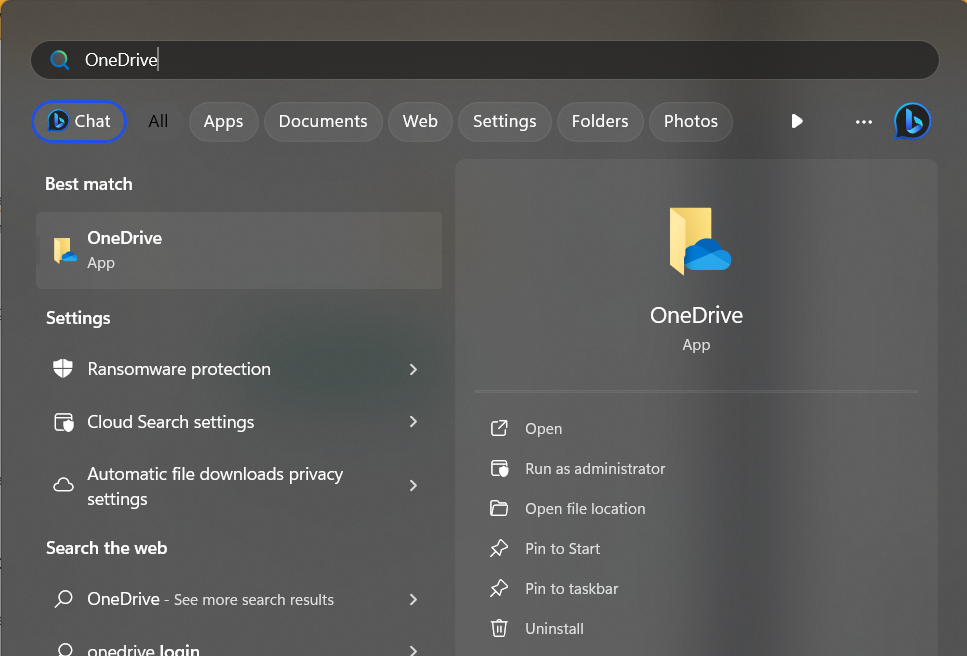
Task: Click the cloud icon for automatic file downloads
Action: 63,486
